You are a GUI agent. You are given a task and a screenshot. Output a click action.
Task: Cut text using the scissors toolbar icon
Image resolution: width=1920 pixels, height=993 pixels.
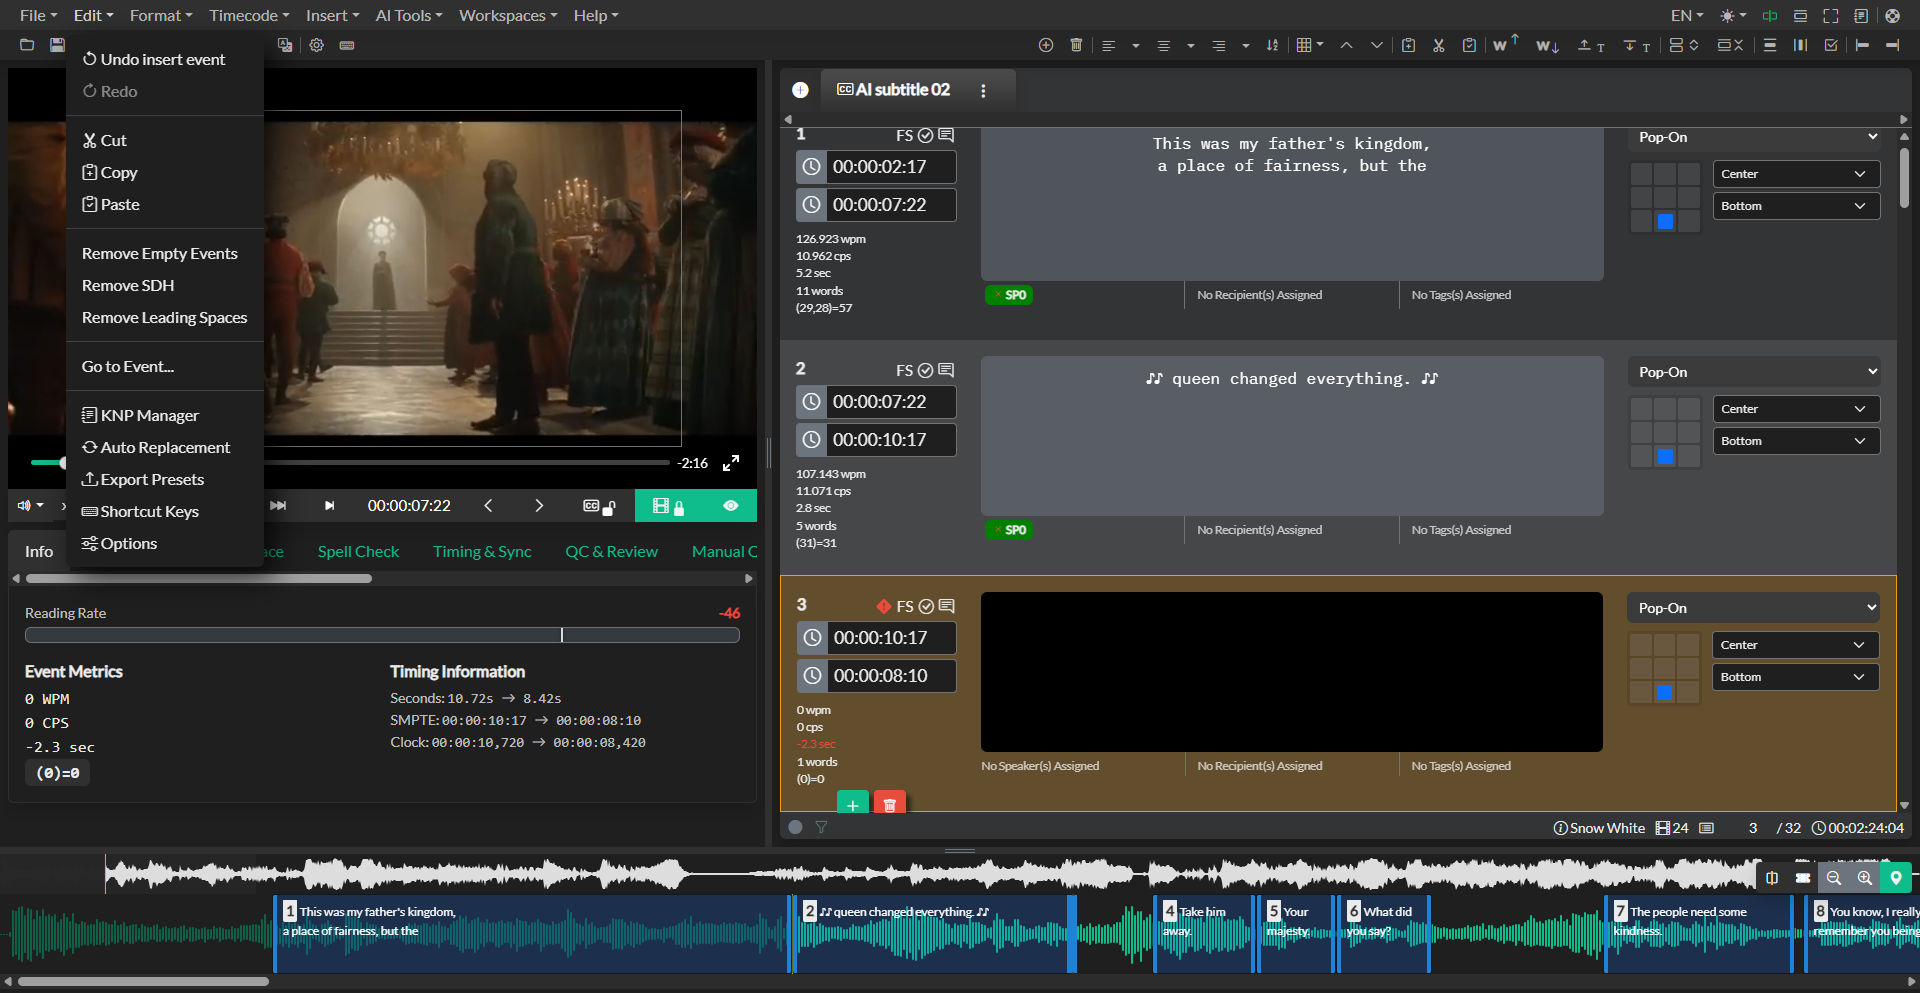coord(1439,45)
